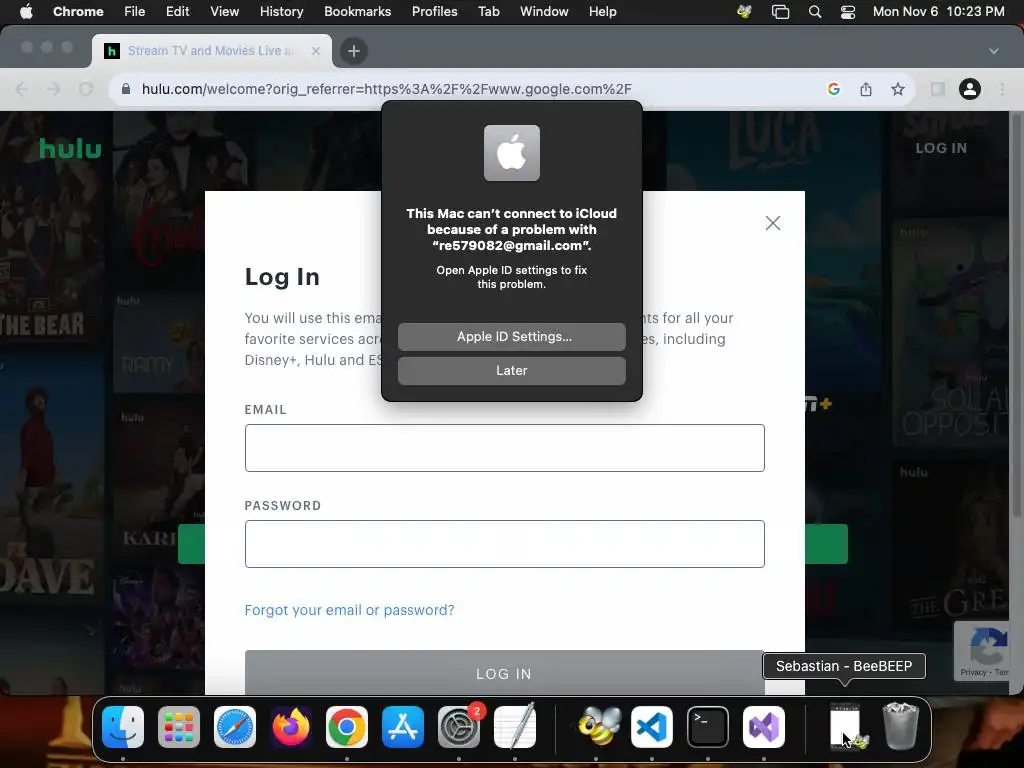The height and width of the screenshot is (768, 1024).
Task: Open the Tab menu
Action: coord(488,12)
